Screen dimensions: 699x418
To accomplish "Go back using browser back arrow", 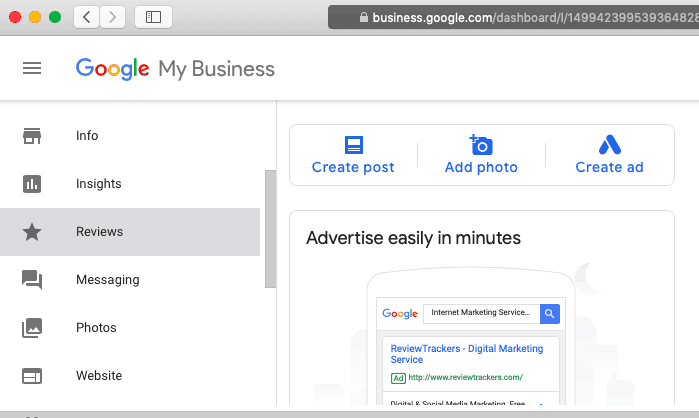I will click(87, 17).
